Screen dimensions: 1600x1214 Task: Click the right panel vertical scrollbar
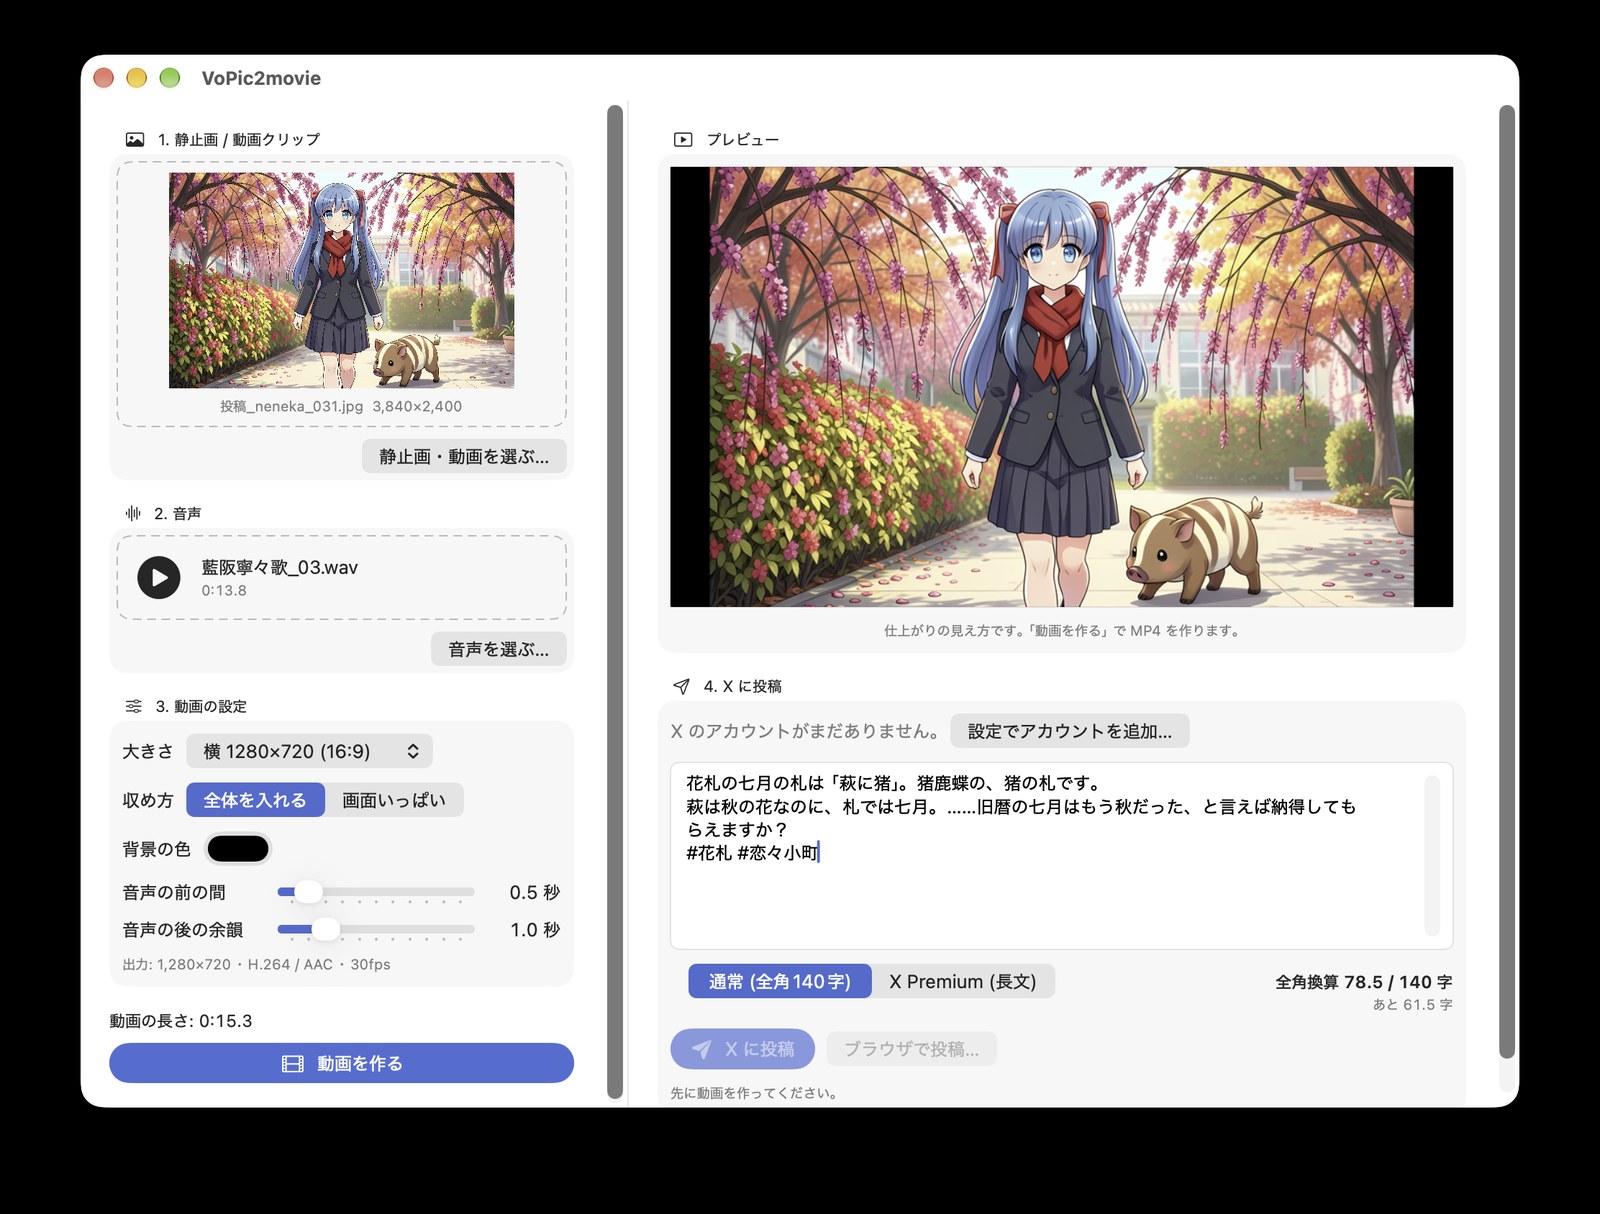[x=1507, y=582]
